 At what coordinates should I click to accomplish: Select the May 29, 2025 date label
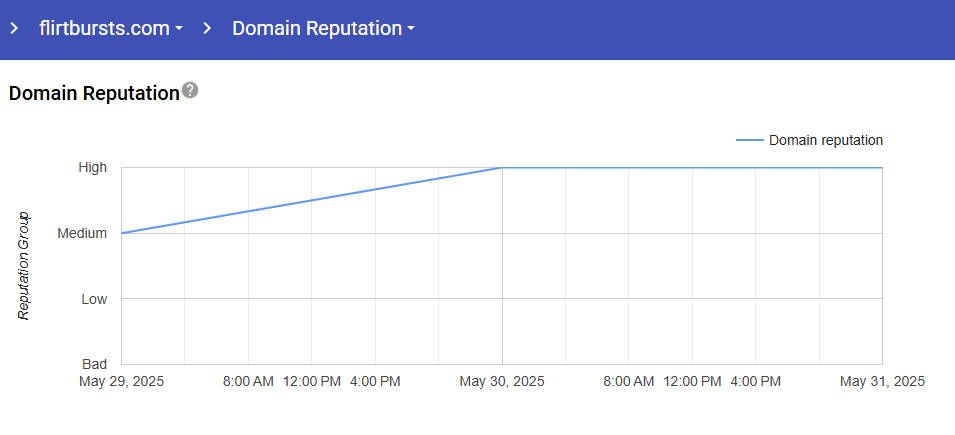coord(122,381)
